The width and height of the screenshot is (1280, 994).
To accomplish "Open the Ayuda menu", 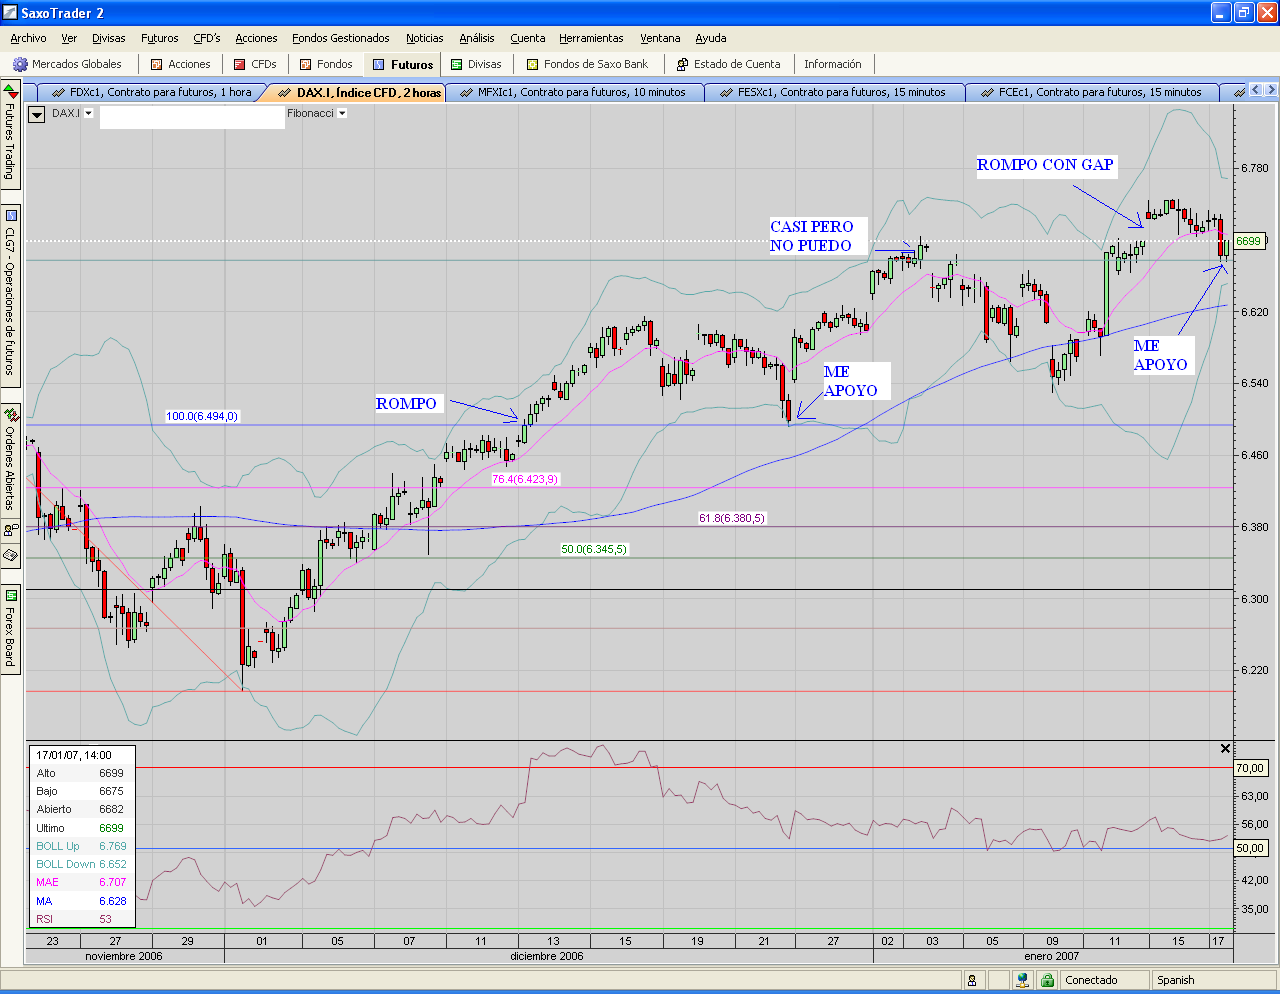I will [711, 38].
